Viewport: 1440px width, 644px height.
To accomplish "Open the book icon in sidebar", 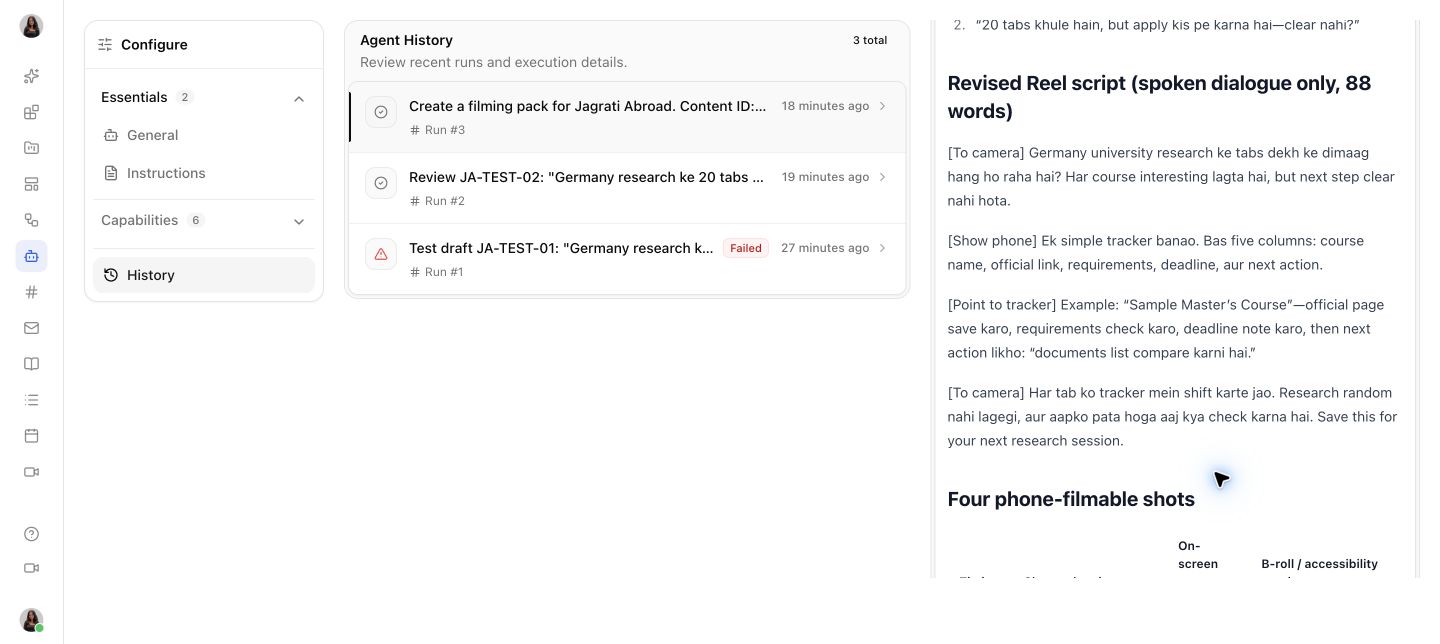I will click(31, 364).
